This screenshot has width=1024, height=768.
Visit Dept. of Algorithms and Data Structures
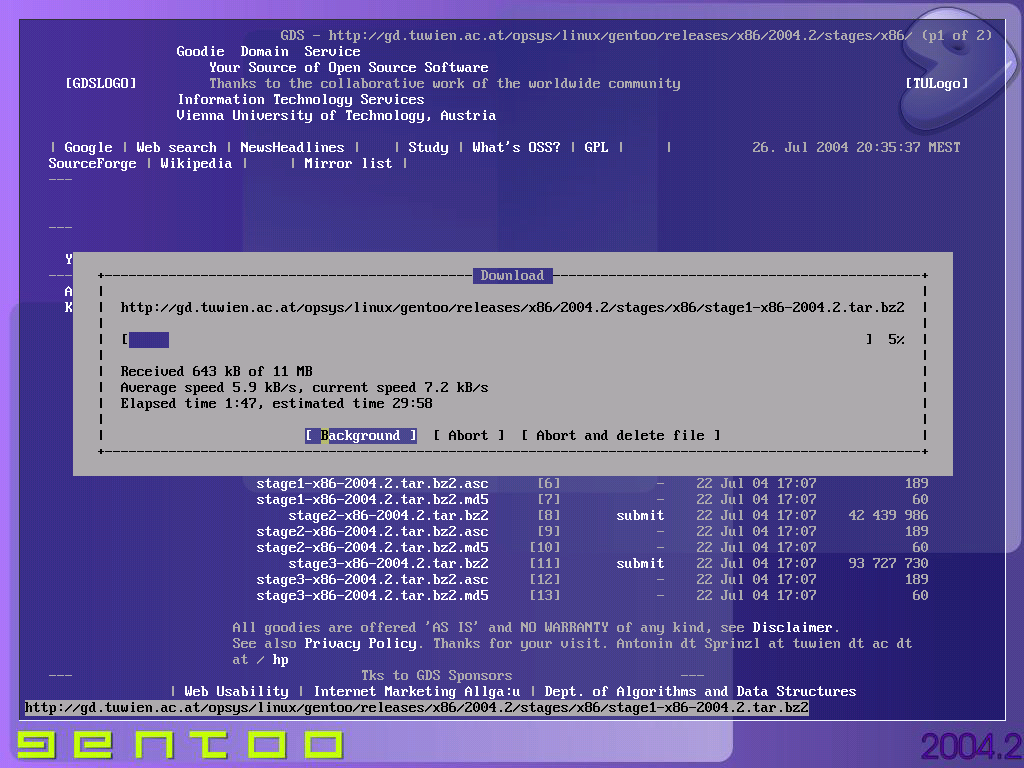pyautogui.click(x=700, y=692)
